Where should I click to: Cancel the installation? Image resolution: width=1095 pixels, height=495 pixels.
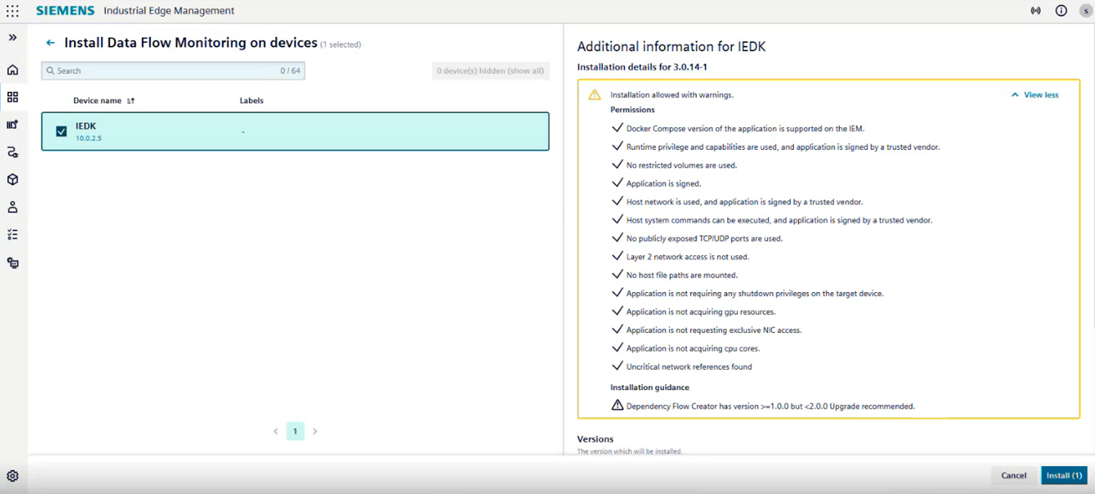point(1013,475)
